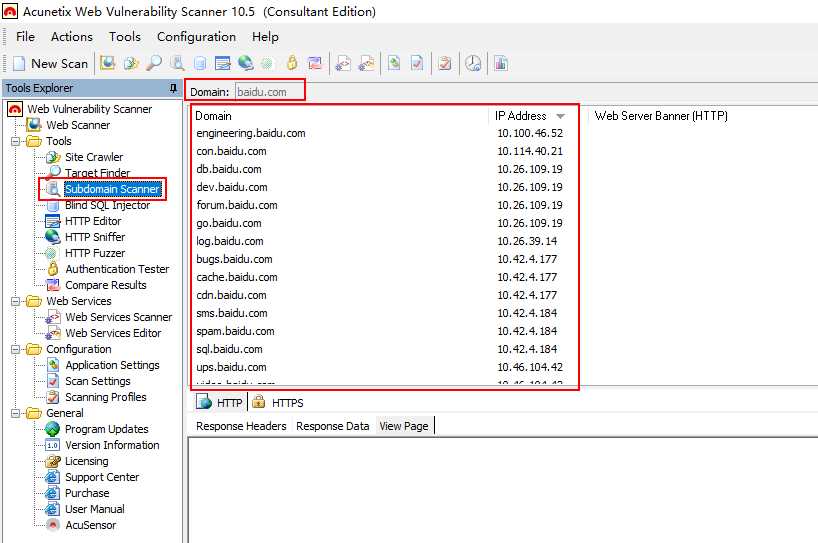Viewport: 818px width, 543px height.
Task: Open the Response Headers tab
Action: tap(241, 426)
